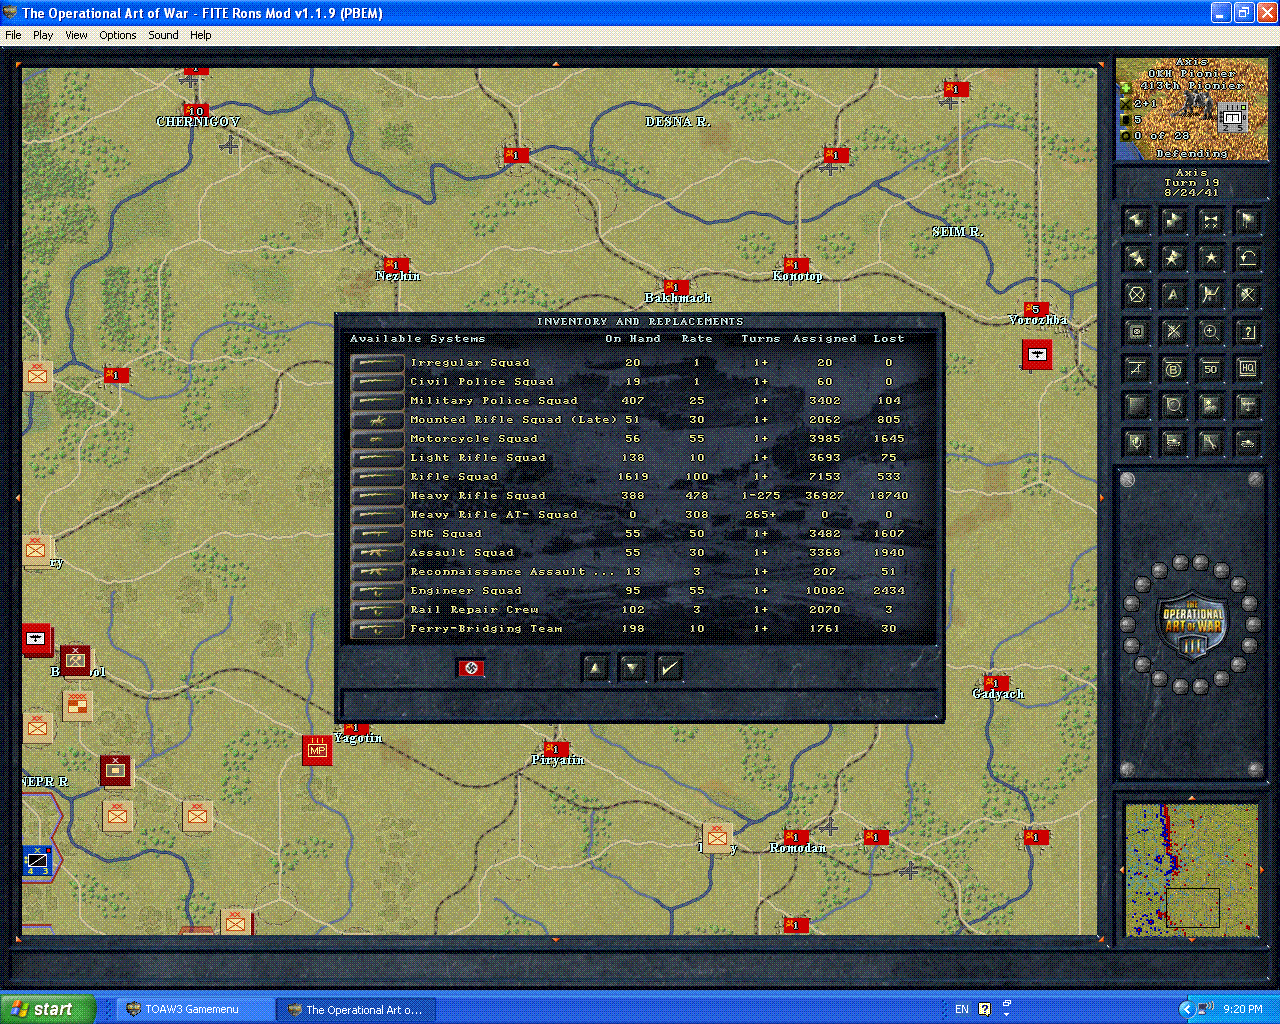The height and width of the screenshot is (1024, 1280).
Task: Click the question mark help panel button
Action: pos(1247,332)
